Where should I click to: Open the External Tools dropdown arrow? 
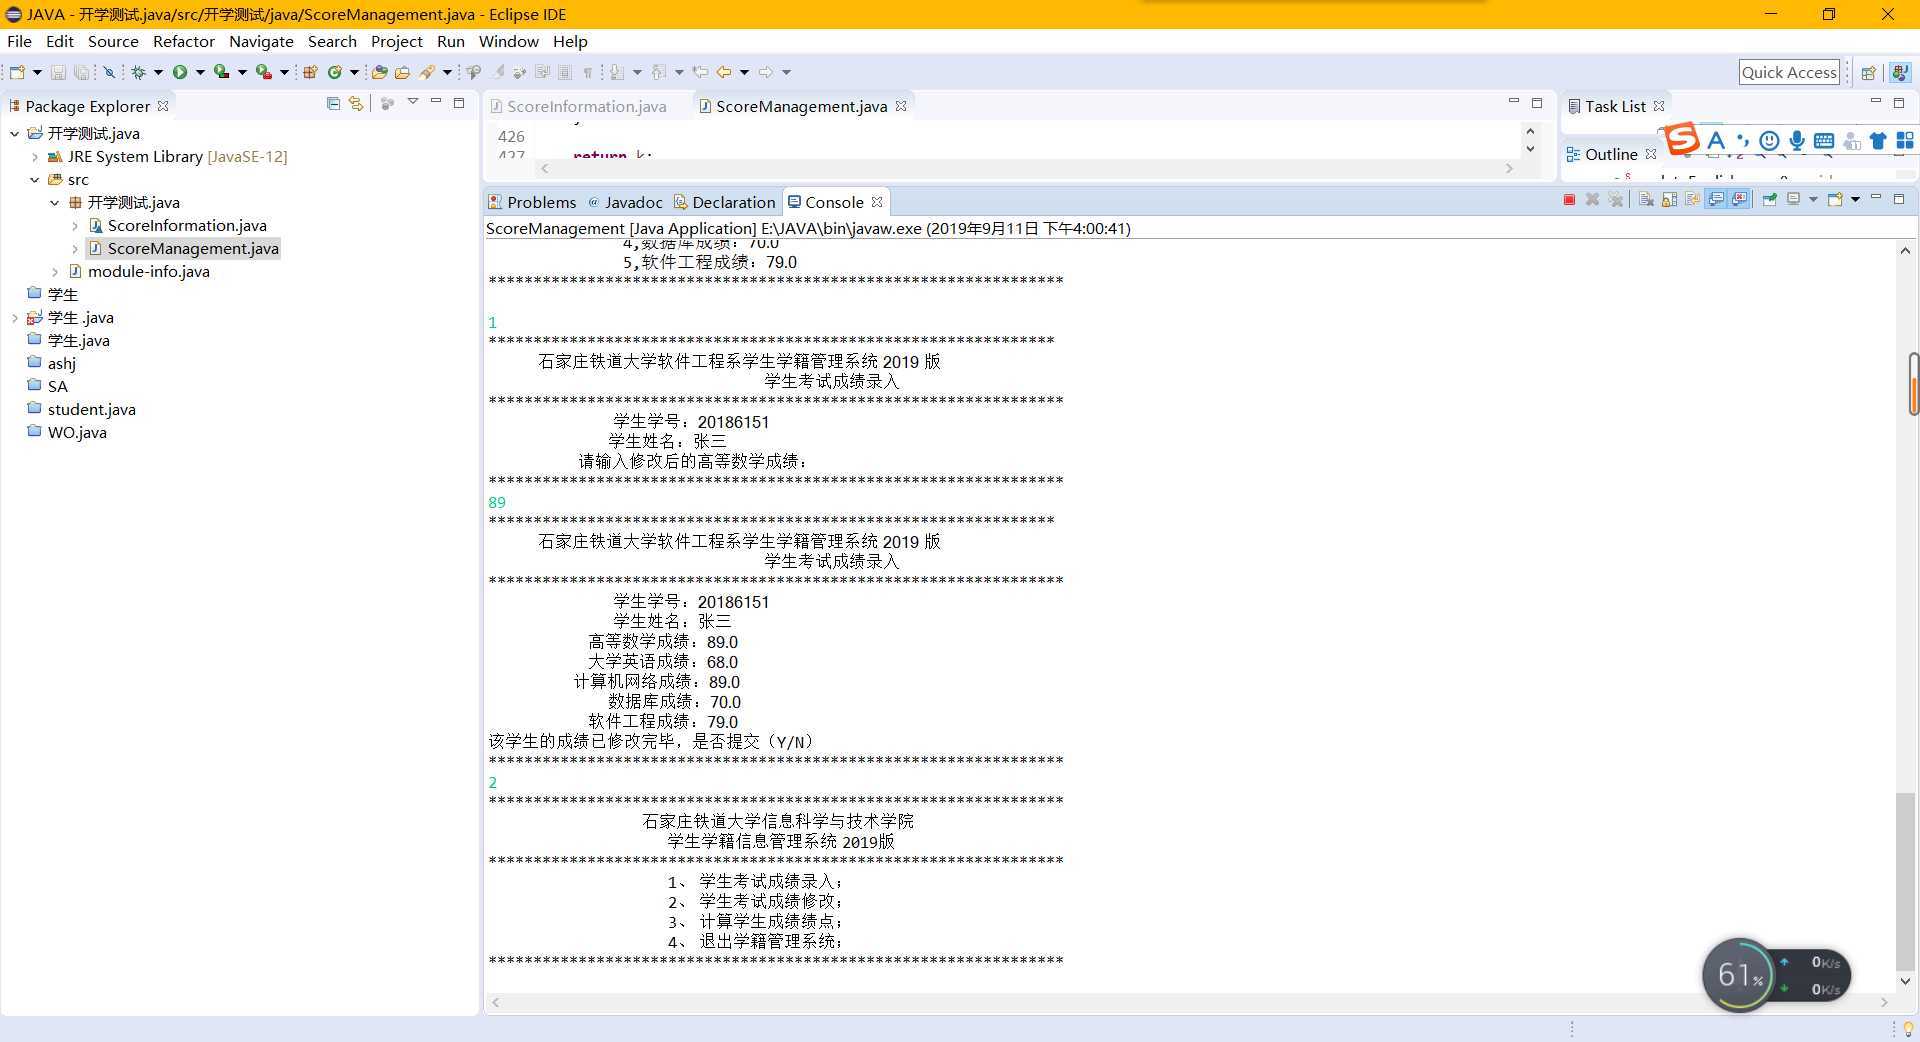click(x=284, y=72)
